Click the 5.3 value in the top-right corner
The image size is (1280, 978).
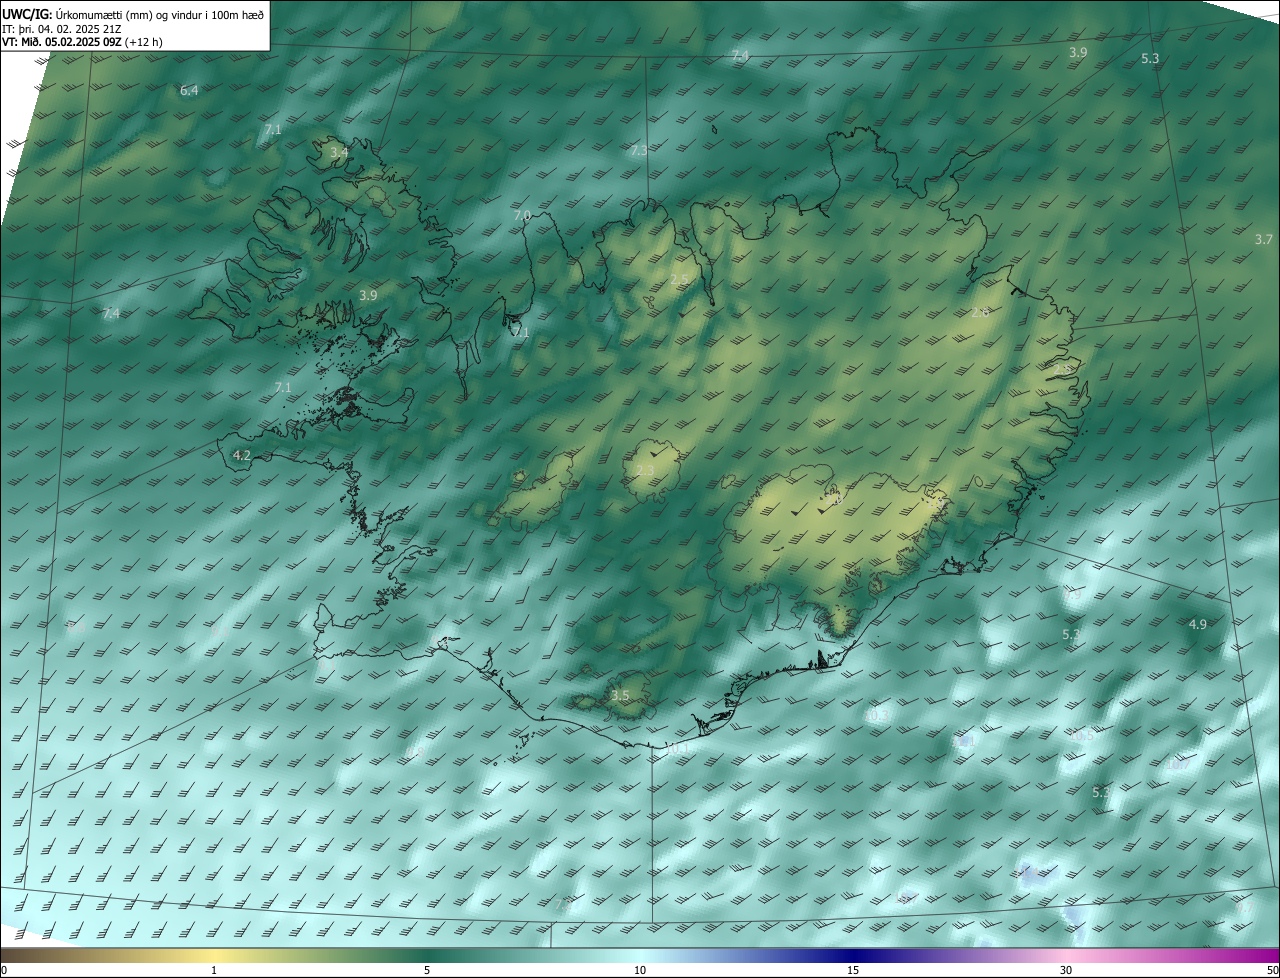(1150, 59)
